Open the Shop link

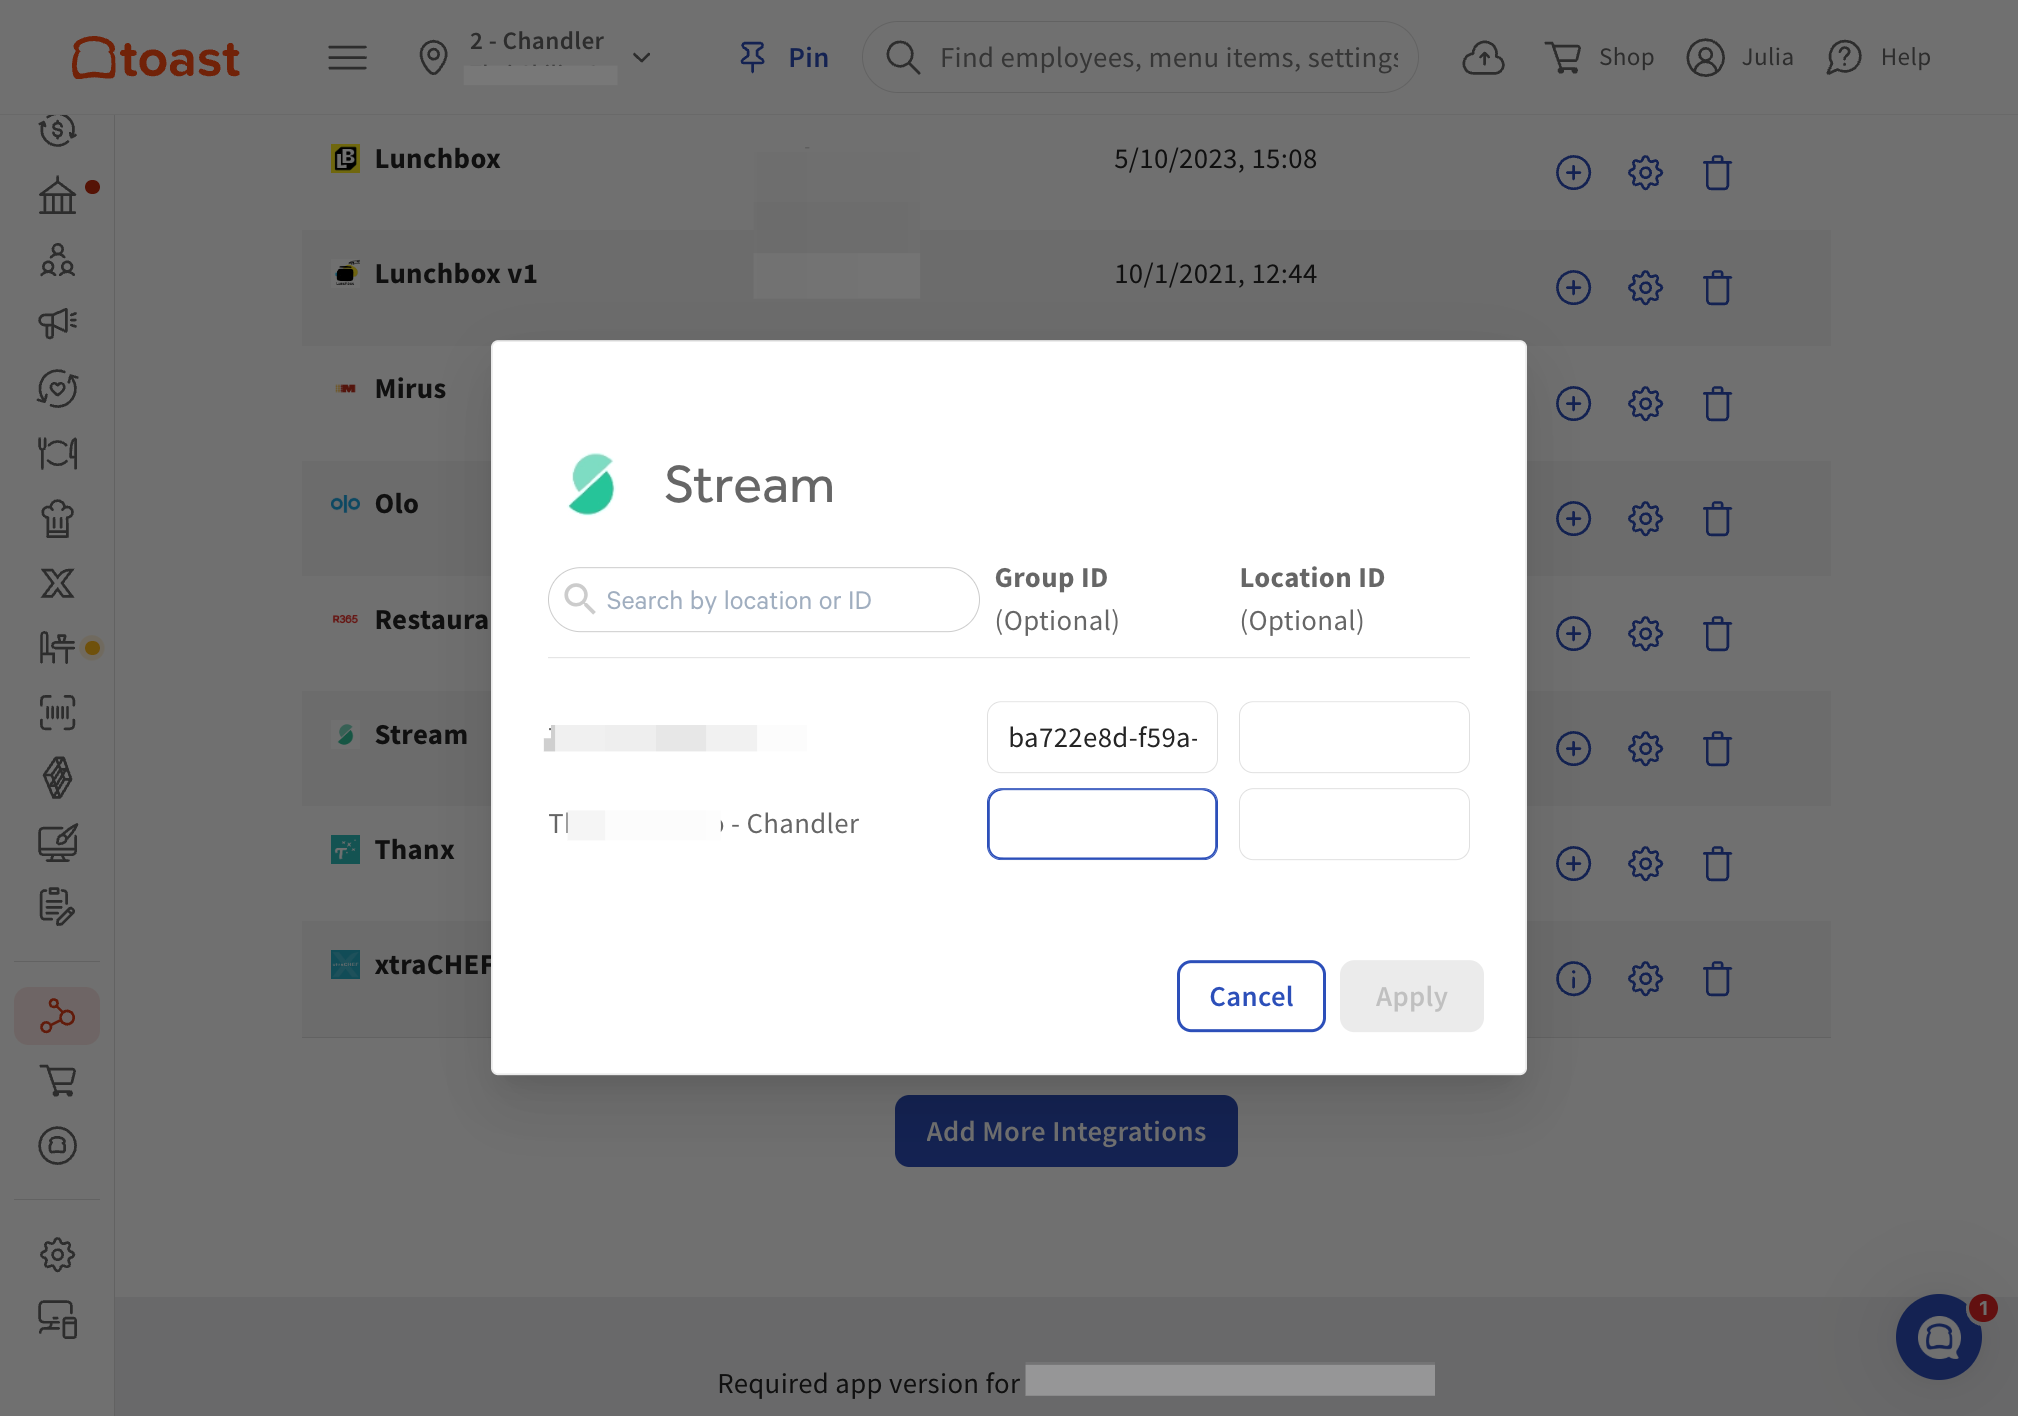point(1600,58)
